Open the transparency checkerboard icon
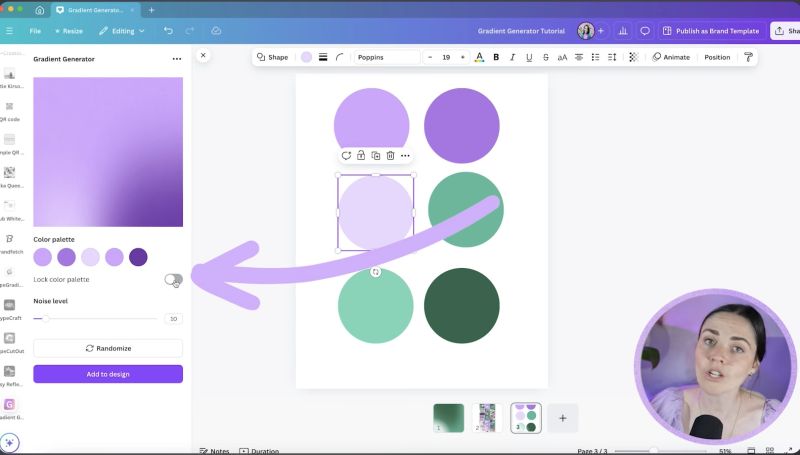The height and width of the screenshot is (455, 800). (x=633, y=57)
